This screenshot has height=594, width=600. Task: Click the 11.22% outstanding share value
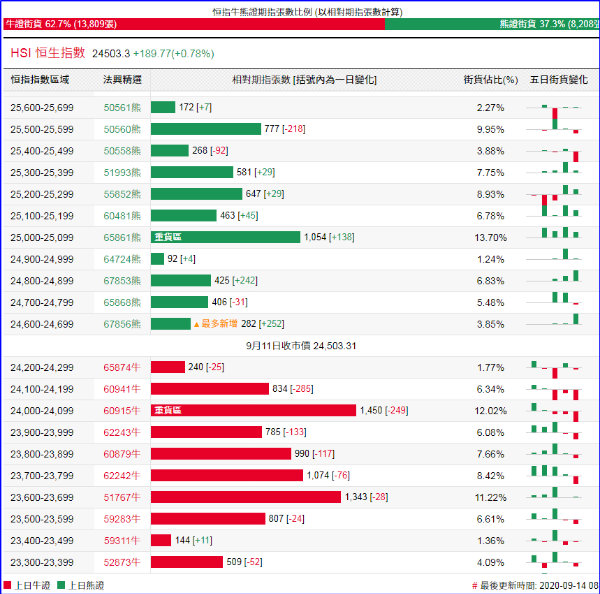[x=491, y=498]
